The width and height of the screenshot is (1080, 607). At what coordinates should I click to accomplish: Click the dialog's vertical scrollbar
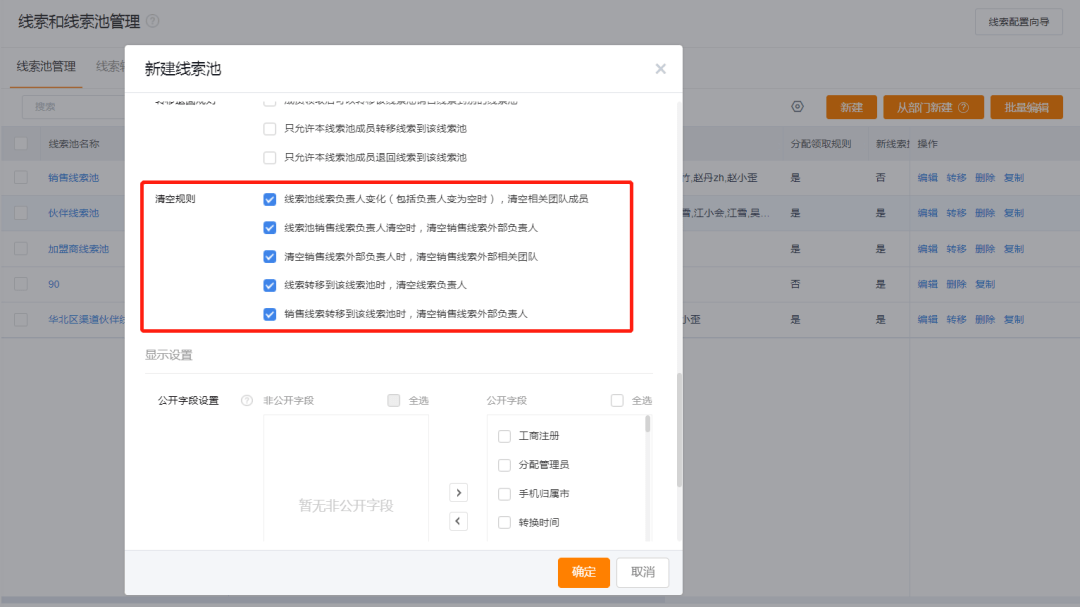(679, 430)
